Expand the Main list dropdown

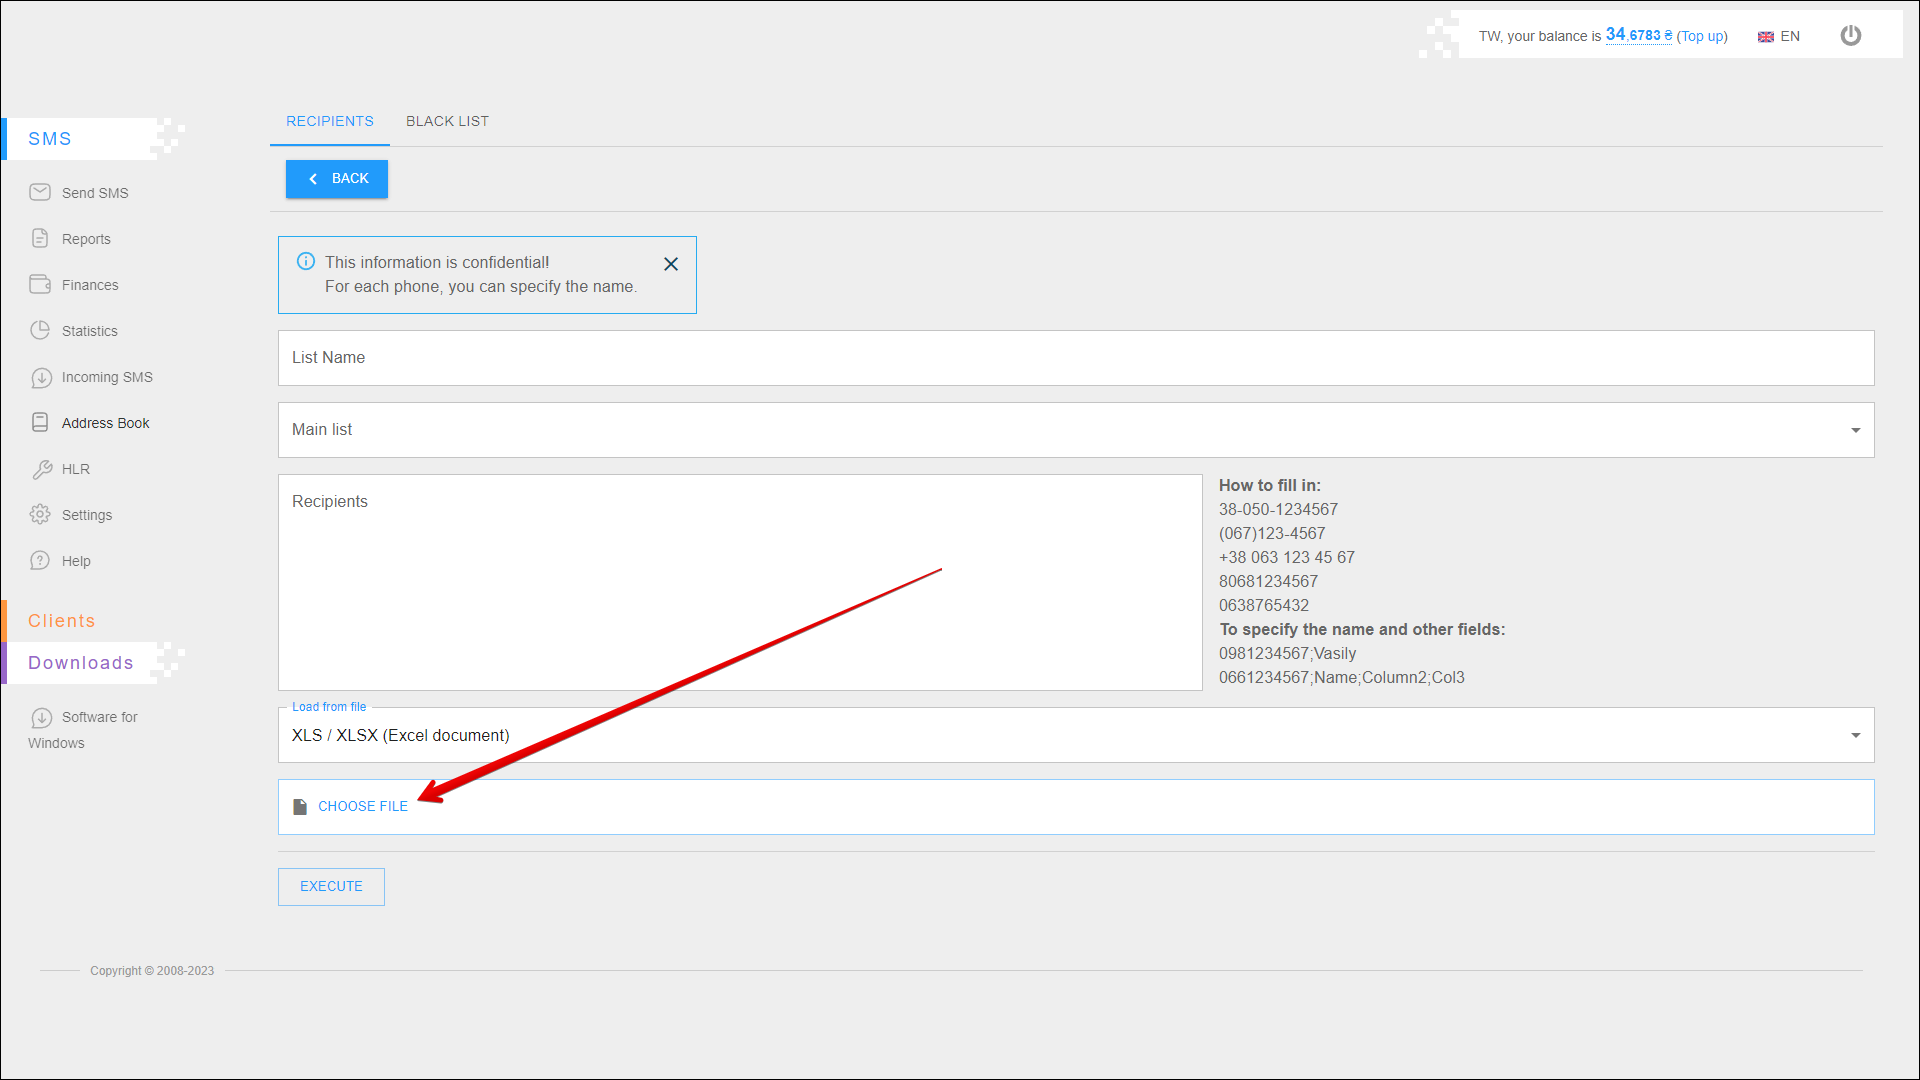tap(1855, 430)
